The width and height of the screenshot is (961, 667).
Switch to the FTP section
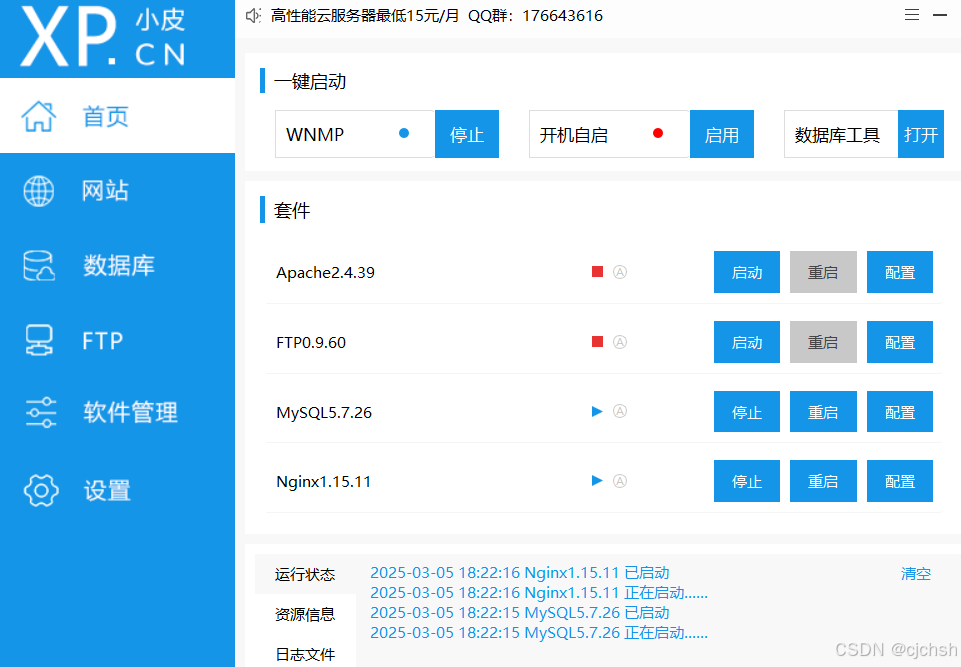click(117, 340)
